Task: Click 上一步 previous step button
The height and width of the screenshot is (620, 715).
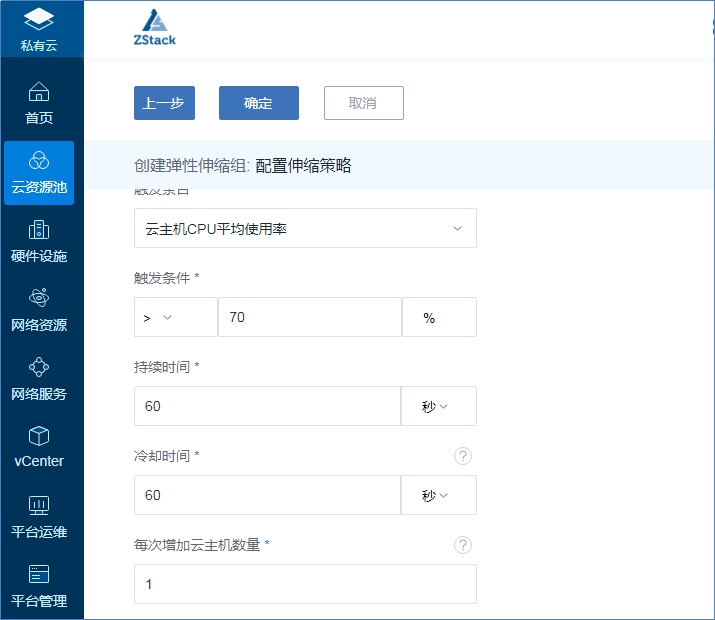Action: (164, 103)
